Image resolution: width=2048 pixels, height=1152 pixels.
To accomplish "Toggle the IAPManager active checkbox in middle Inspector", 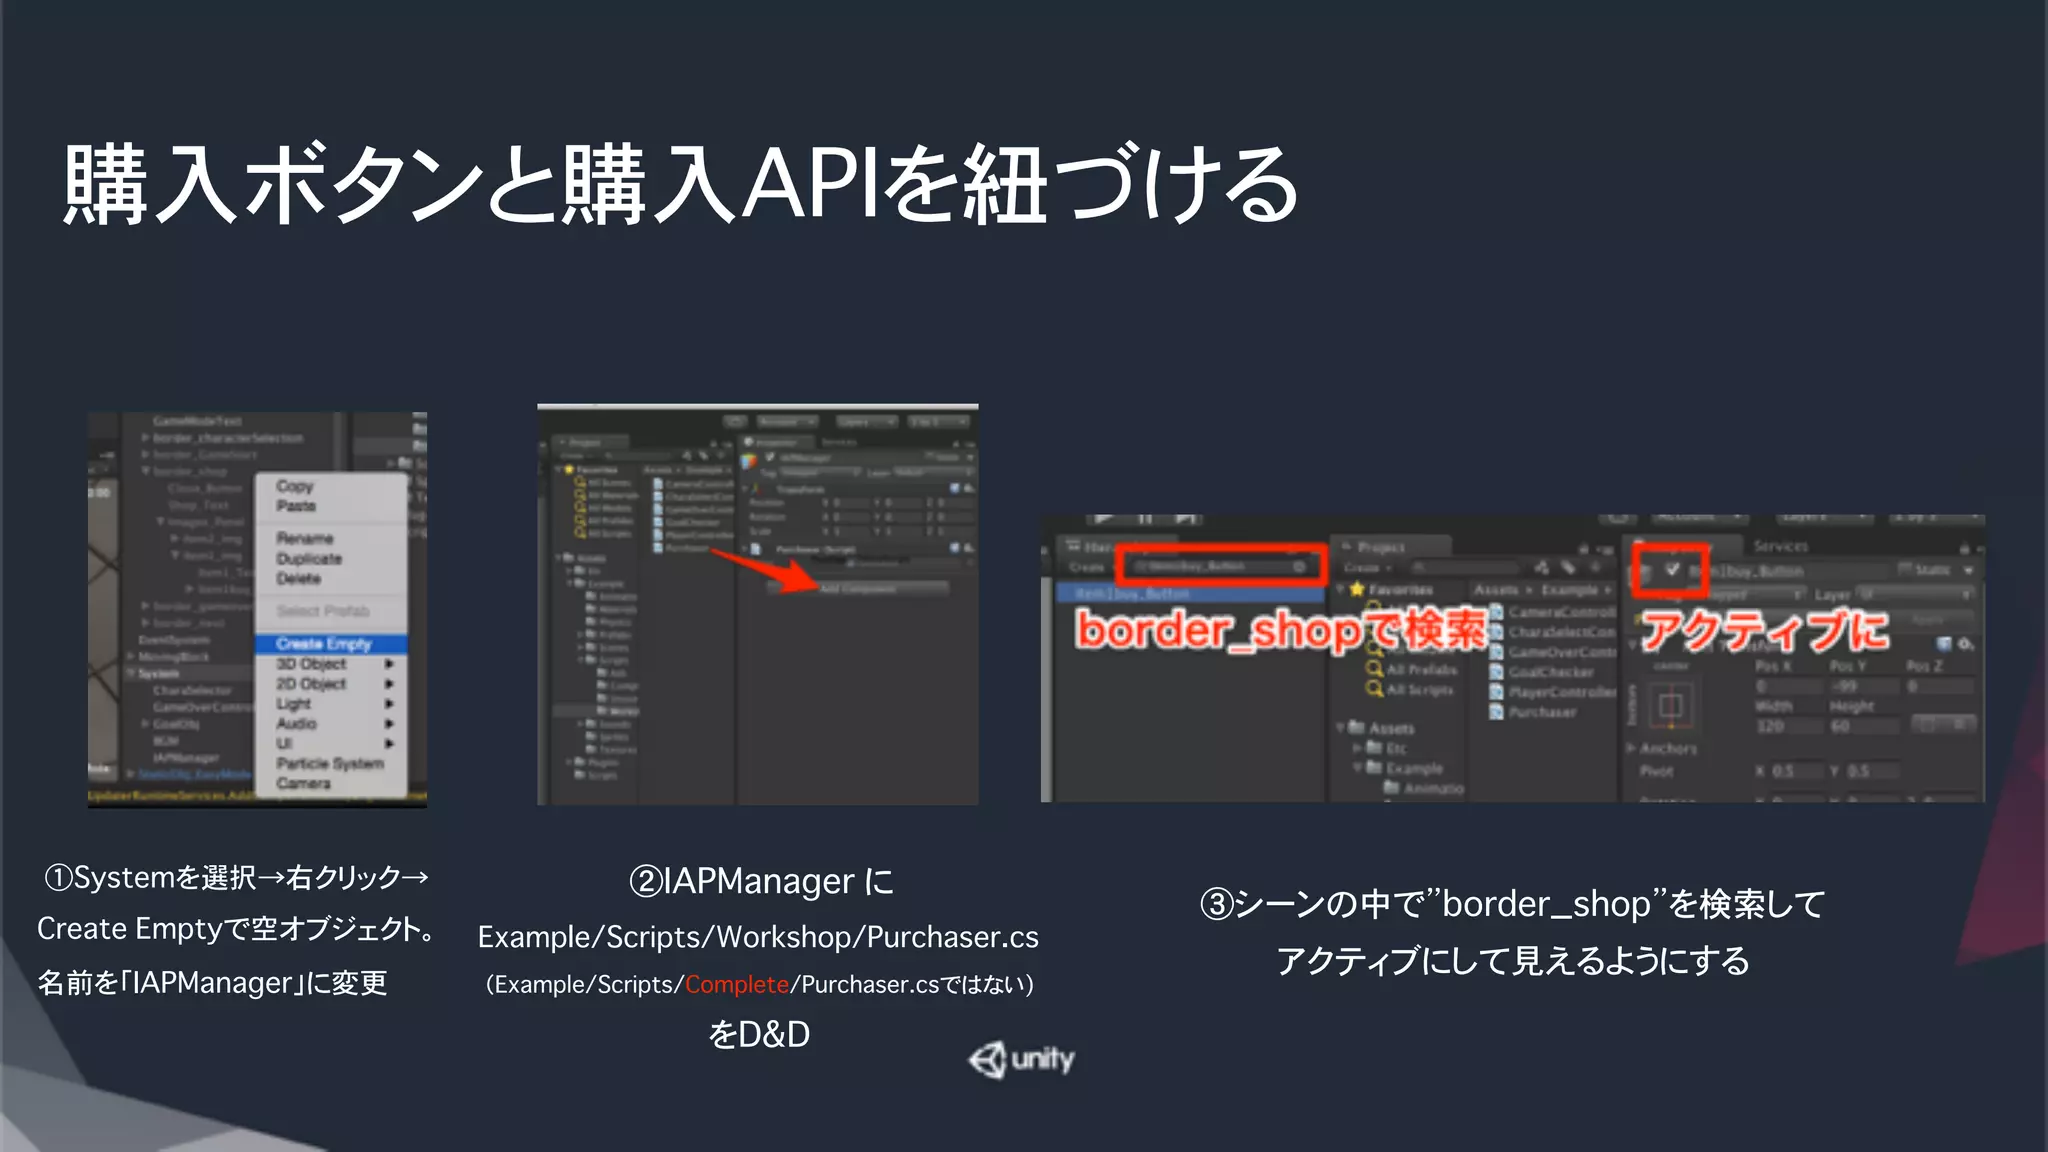I will (x=769, y=457).
